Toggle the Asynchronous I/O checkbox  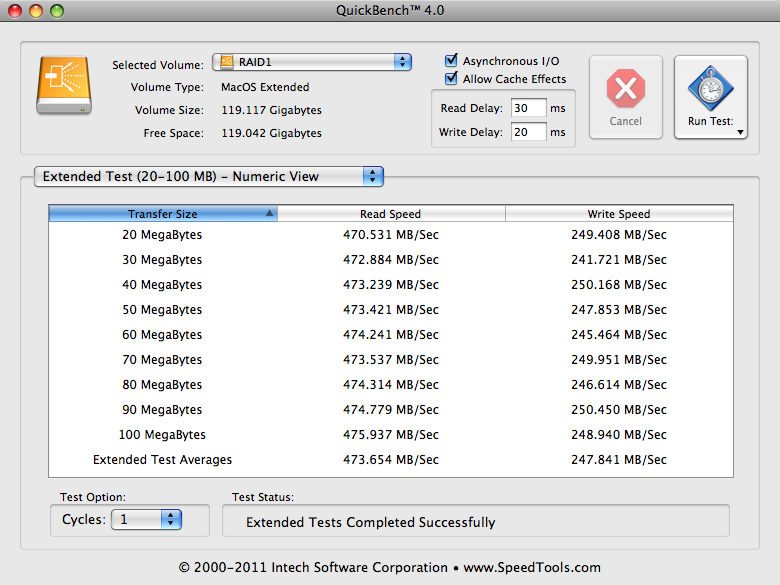[451, 60]
